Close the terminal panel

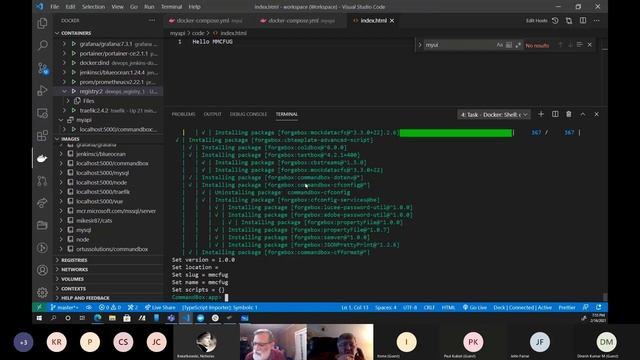coord(597,114)
